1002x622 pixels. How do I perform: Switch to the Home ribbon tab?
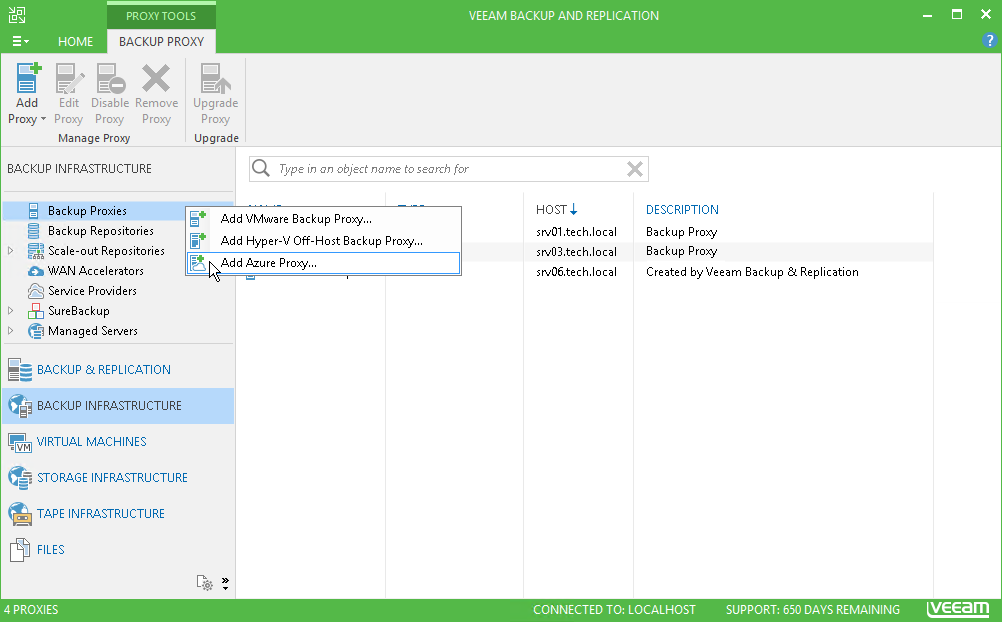[75, 42]
